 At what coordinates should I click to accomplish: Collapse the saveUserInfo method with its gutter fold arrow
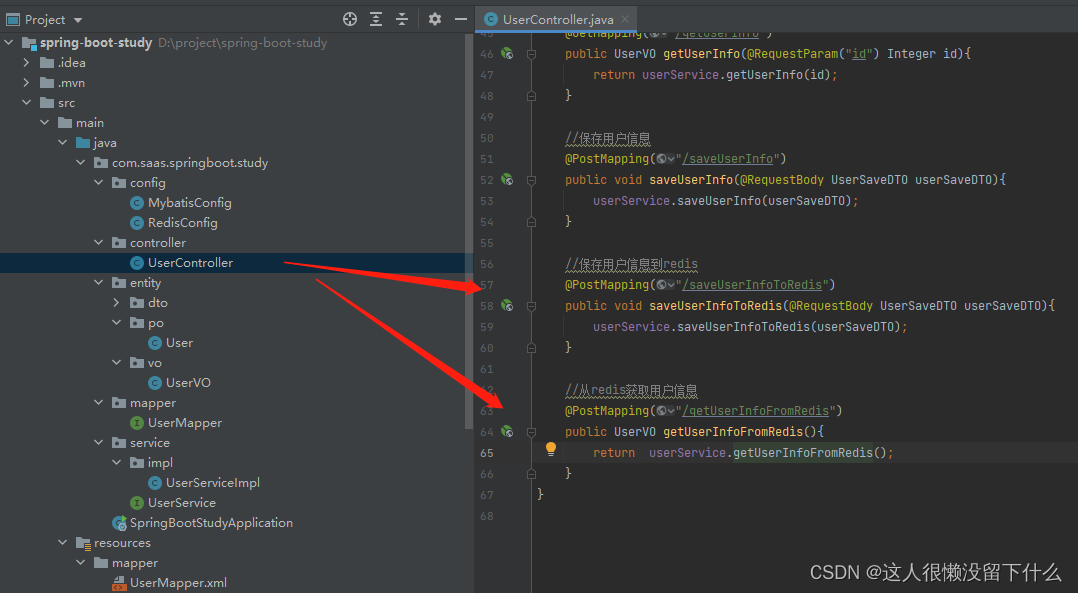(531, 179)
